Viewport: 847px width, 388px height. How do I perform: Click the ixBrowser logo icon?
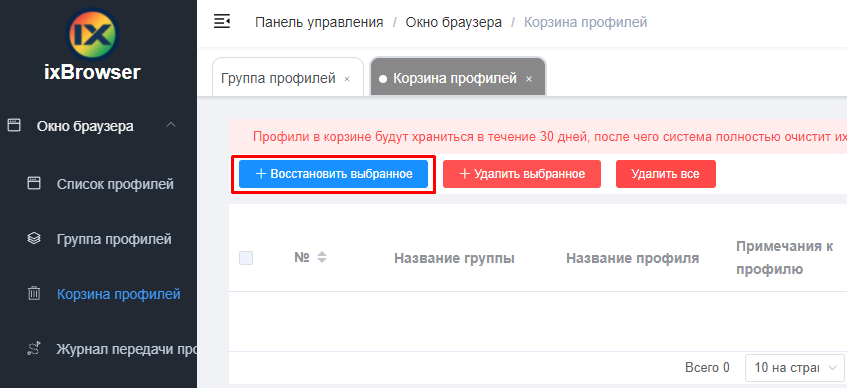pyautogui.click(x=92, y=36)
